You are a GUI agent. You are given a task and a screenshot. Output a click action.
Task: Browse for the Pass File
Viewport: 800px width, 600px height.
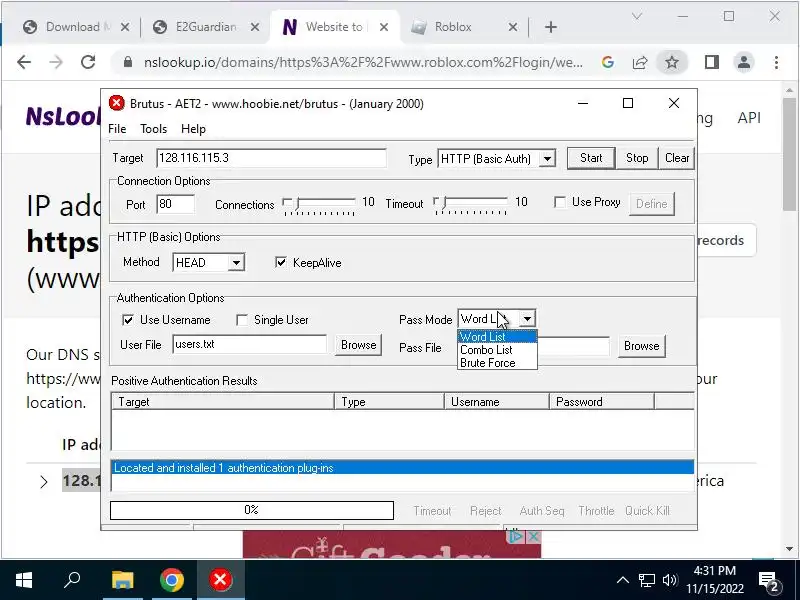pos(641,346)
